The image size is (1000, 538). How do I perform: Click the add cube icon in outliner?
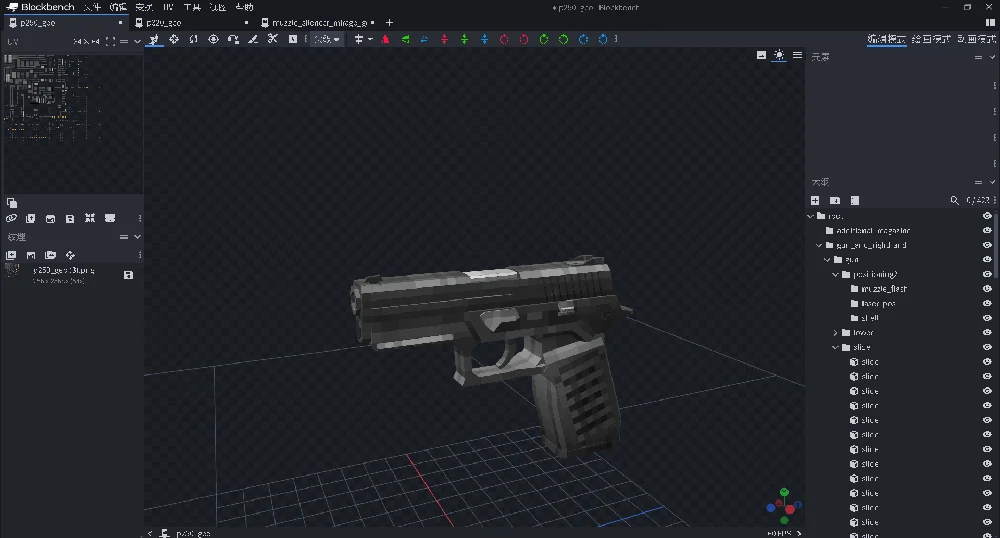815,200
